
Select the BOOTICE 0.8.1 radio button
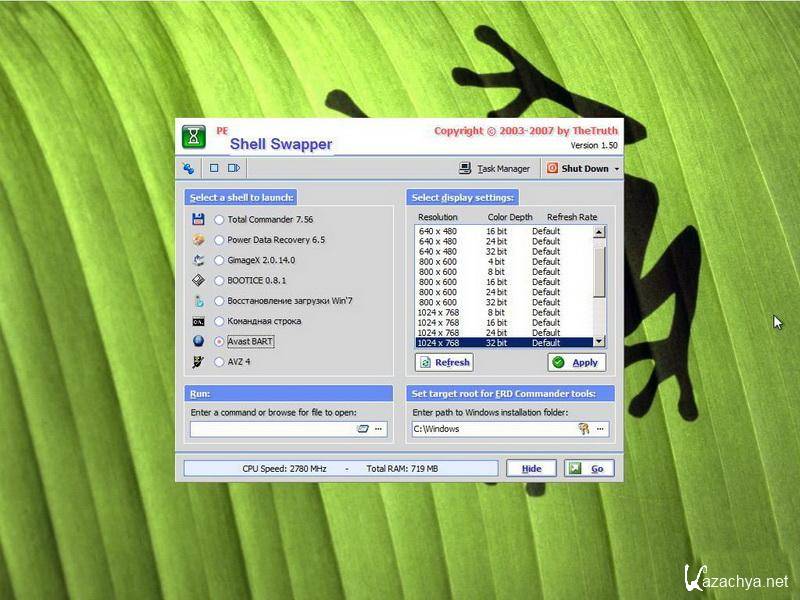pyautogui.click(x=219, y=281)
